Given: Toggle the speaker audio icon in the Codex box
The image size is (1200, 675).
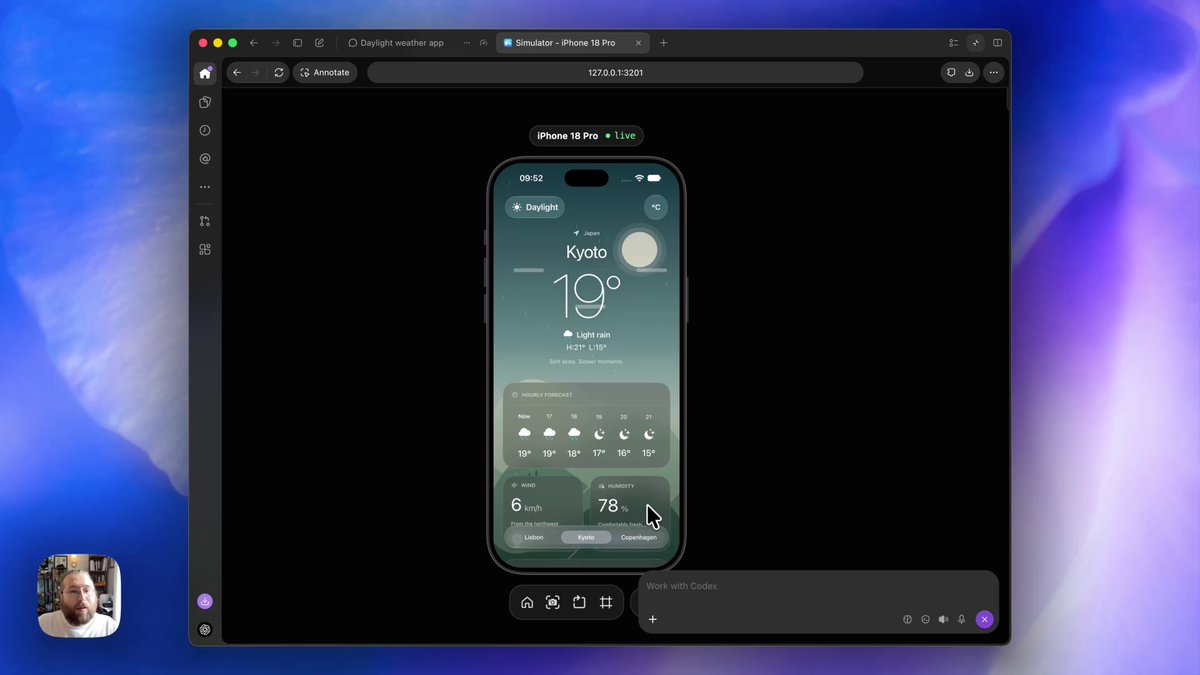Looking at the screenshot, I should click(944, 619).
